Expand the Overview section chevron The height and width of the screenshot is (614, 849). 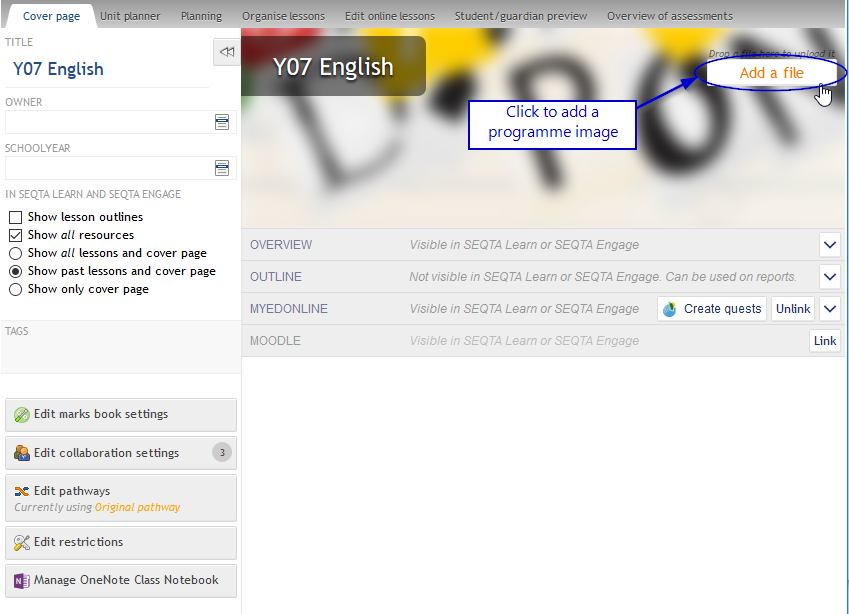point(829,245)
